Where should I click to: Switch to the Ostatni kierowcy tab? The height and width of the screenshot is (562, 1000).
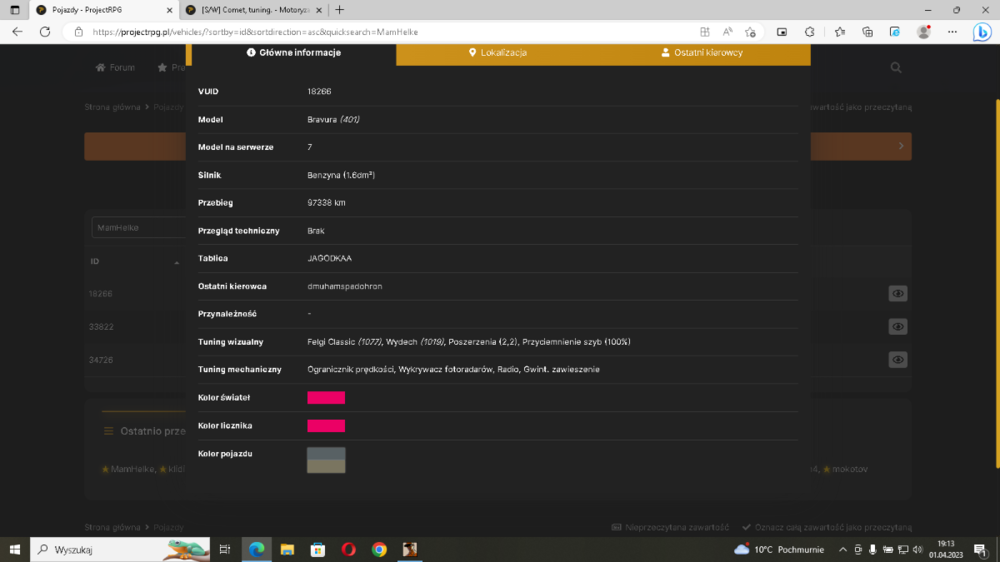(x=702, y=53)
